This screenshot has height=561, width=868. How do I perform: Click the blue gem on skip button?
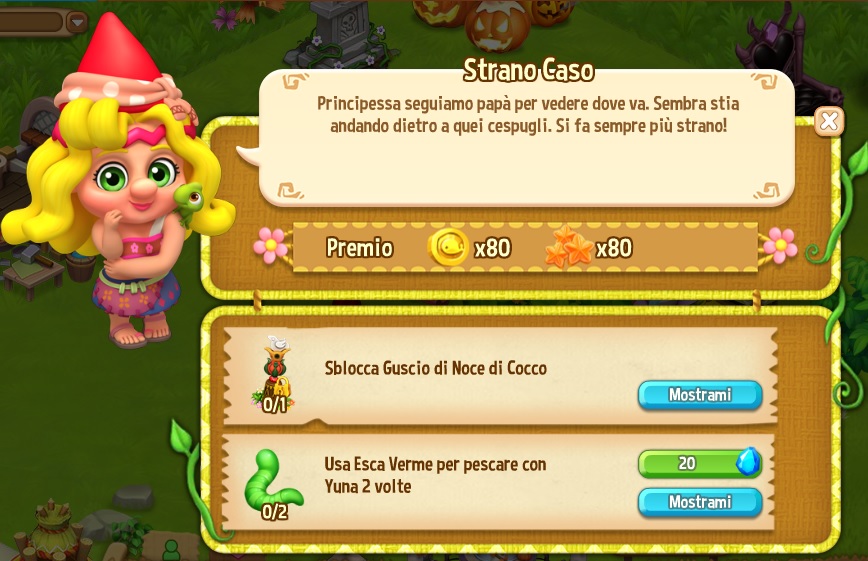pos(748,462)
